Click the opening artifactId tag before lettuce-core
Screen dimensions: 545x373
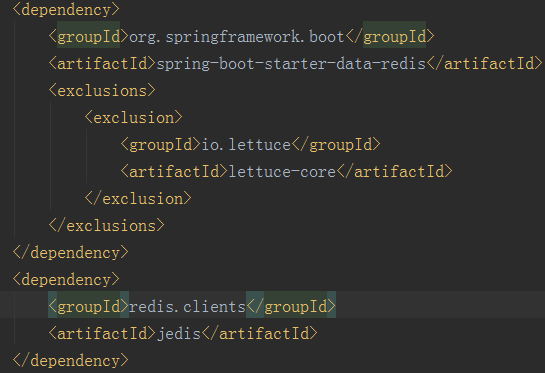tap(174, 172)
